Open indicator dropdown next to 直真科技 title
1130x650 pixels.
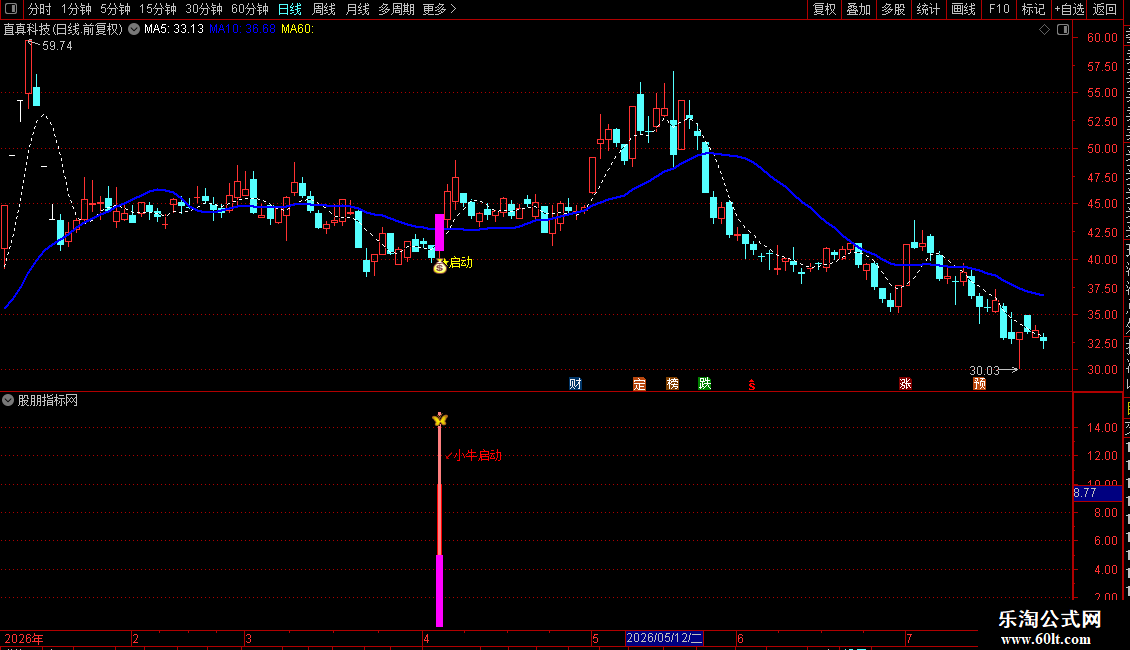tap(134, 30)
